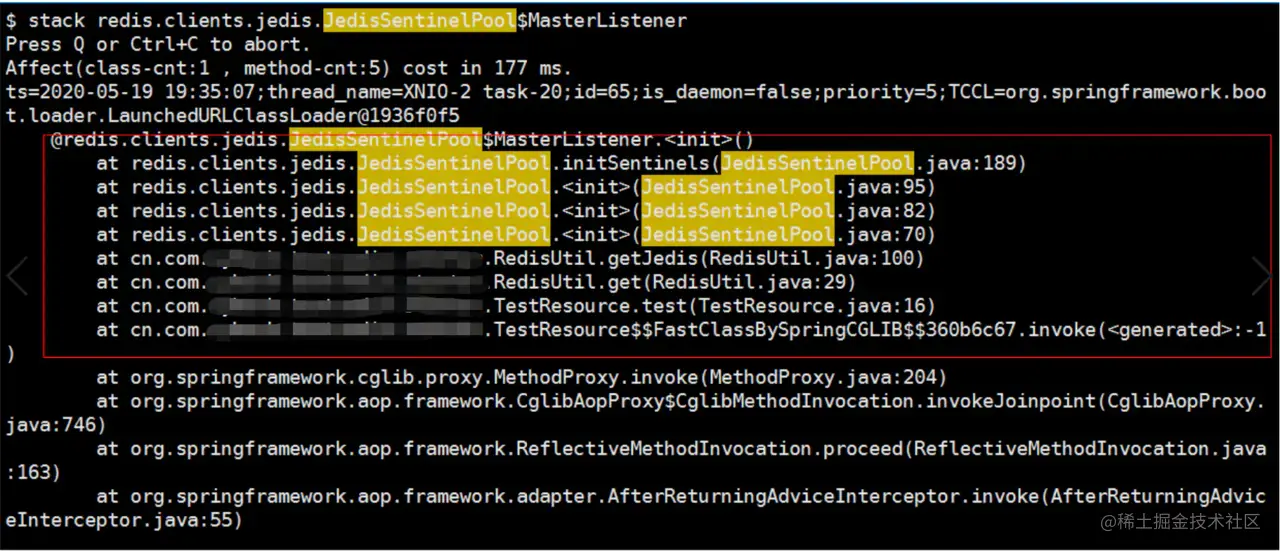Click the previous image arrow on left edge
Screen dimensions: 1280x551
point(16,276)
